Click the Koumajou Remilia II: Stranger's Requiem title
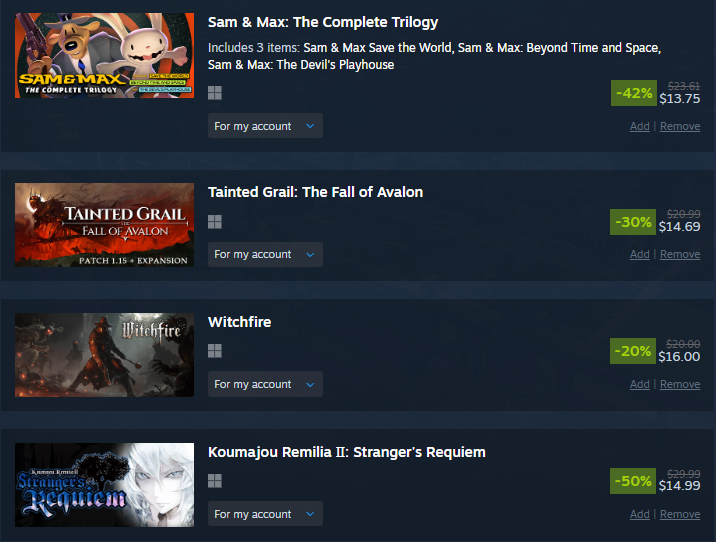 tap(347, 452)
